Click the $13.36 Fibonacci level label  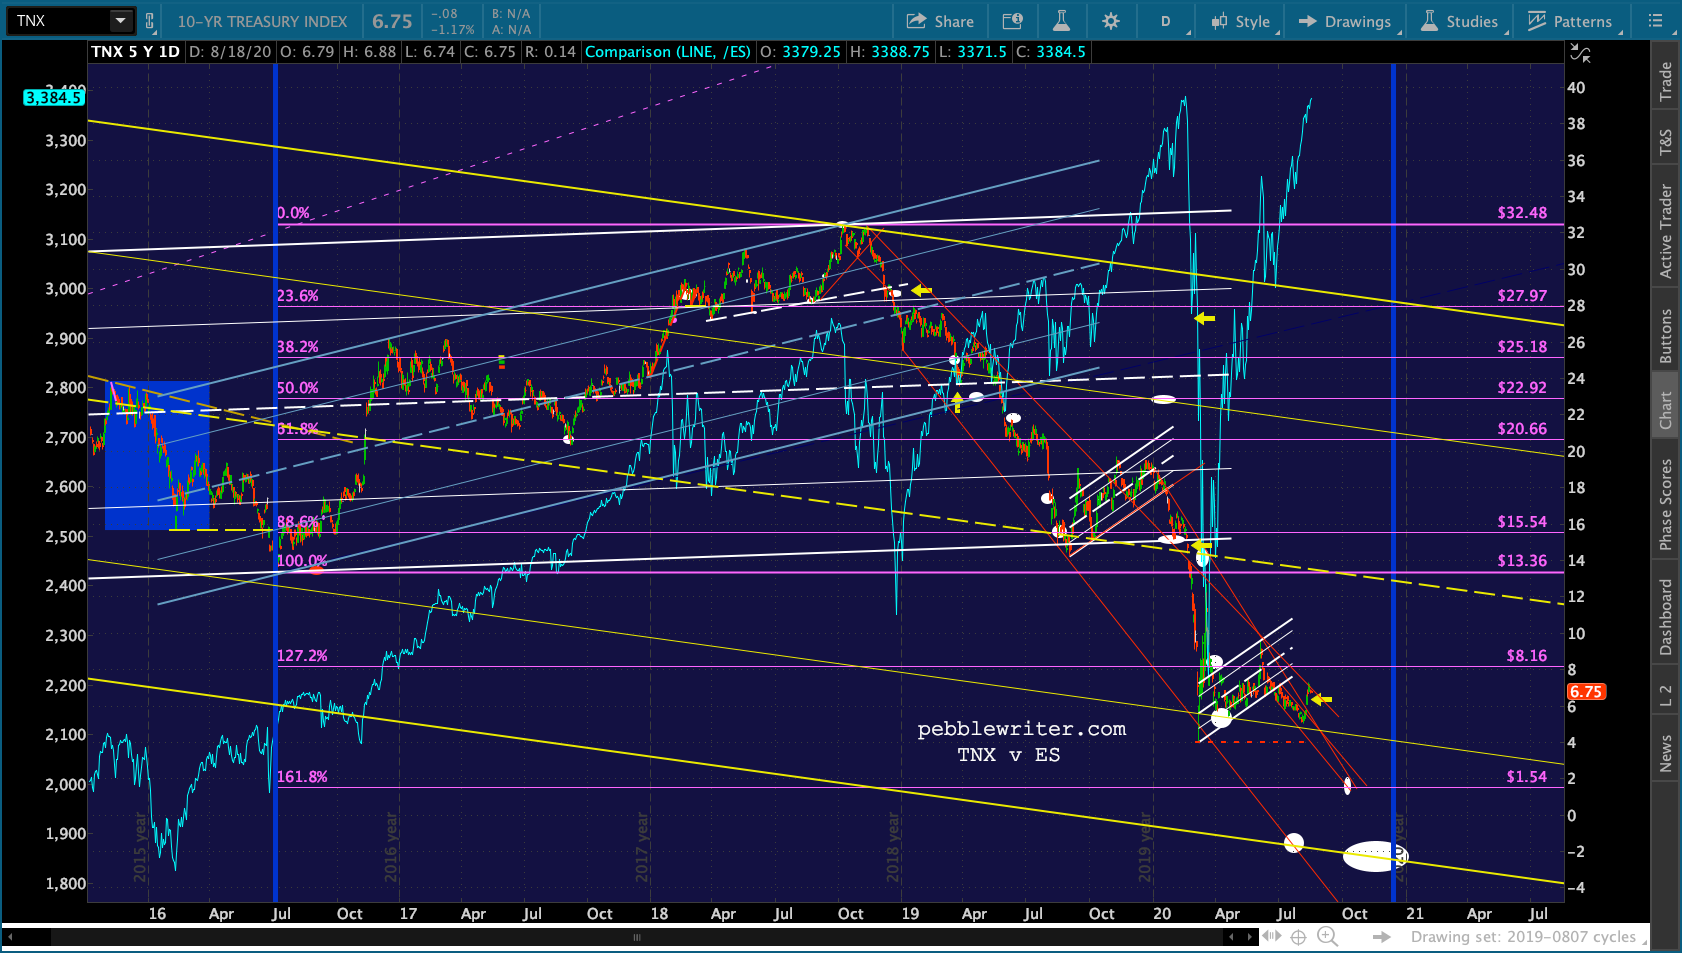tap(1522, 560)
